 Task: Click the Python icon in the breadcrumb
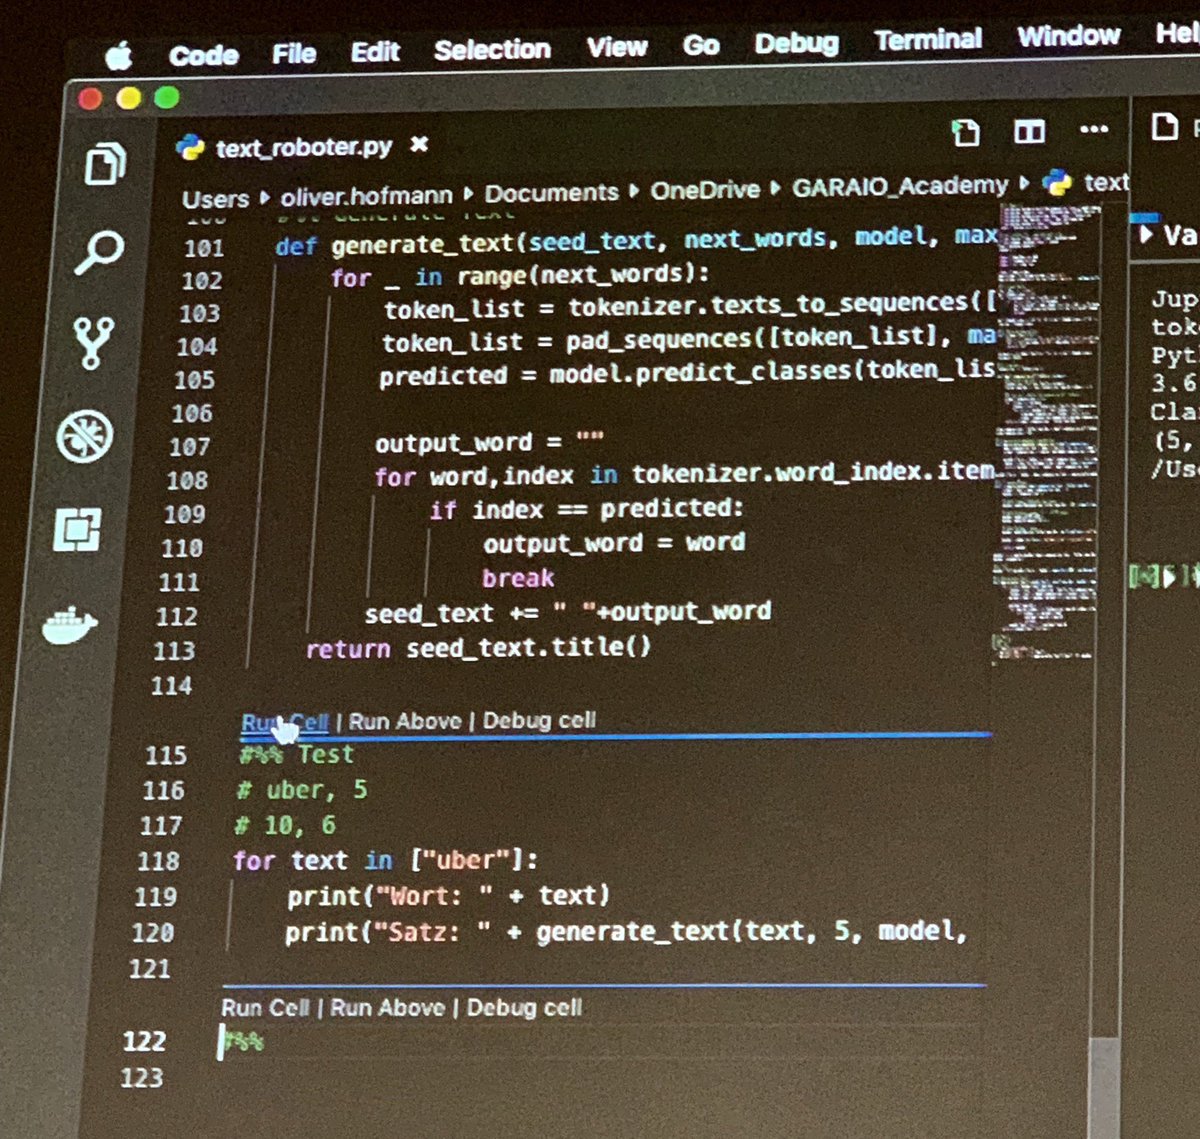coord(1057,183)
